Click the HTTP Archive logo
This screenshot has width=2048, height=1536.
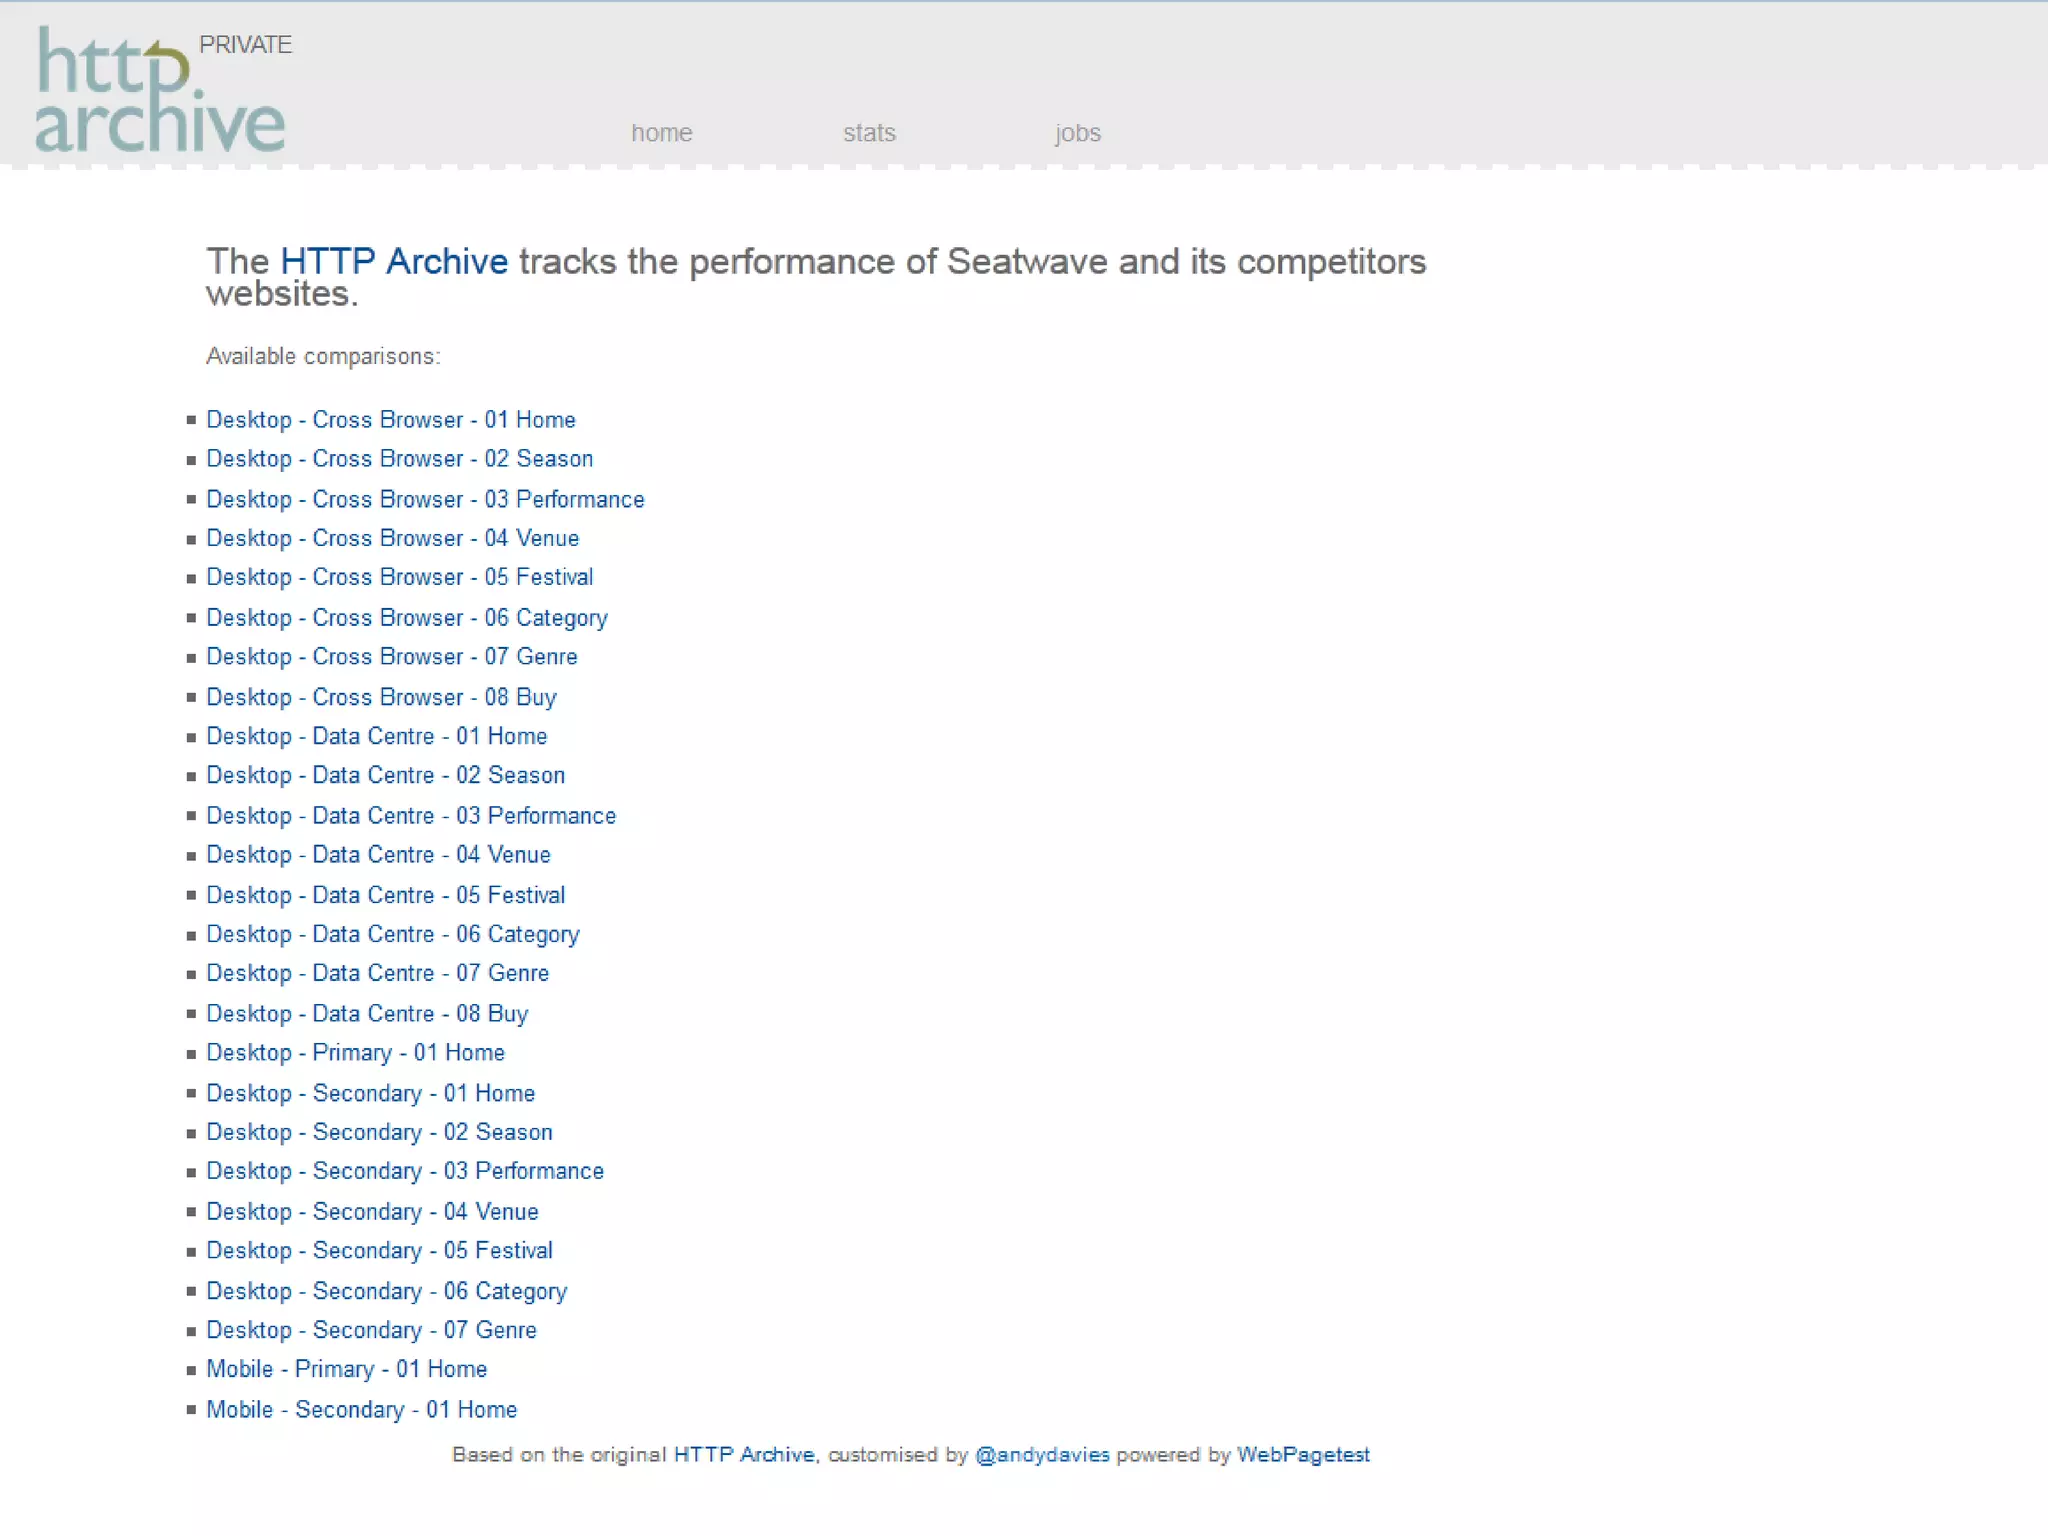pos(160,92)
